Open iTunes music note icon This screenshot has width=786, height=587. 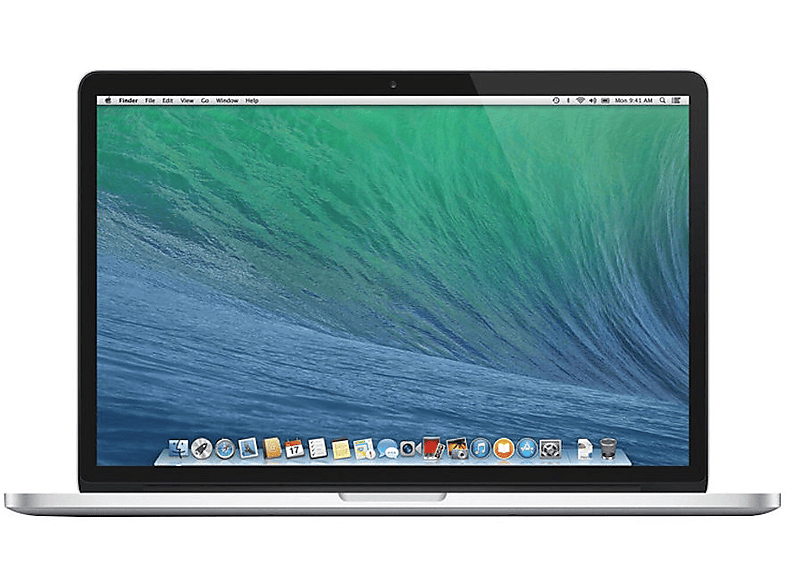[x=480, y=449]
